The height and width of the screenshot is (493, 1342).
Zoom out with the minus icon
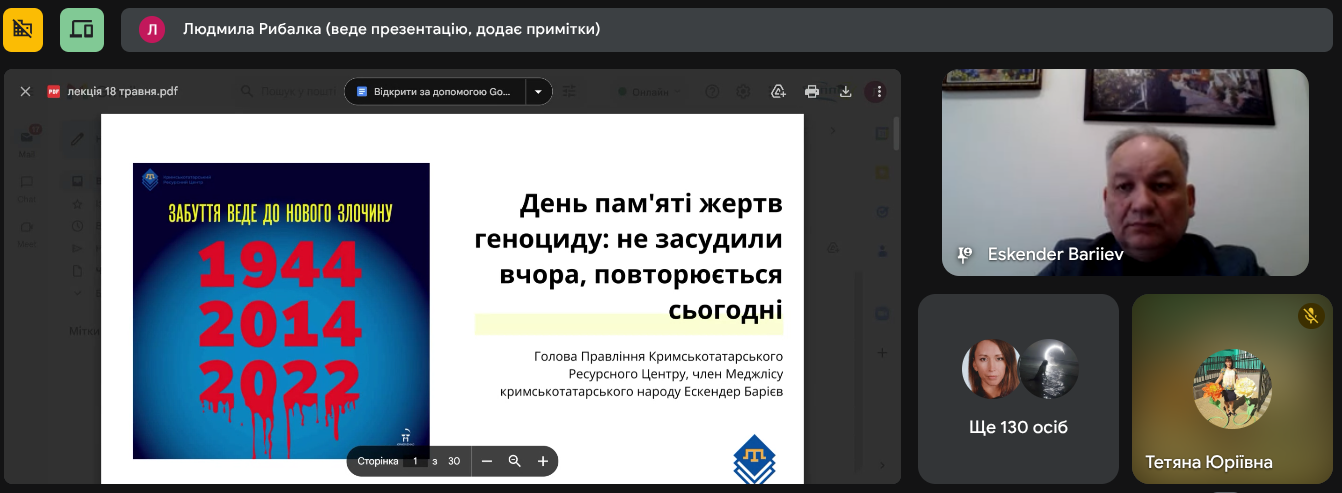pyautogui.click(x=487, y=461)
